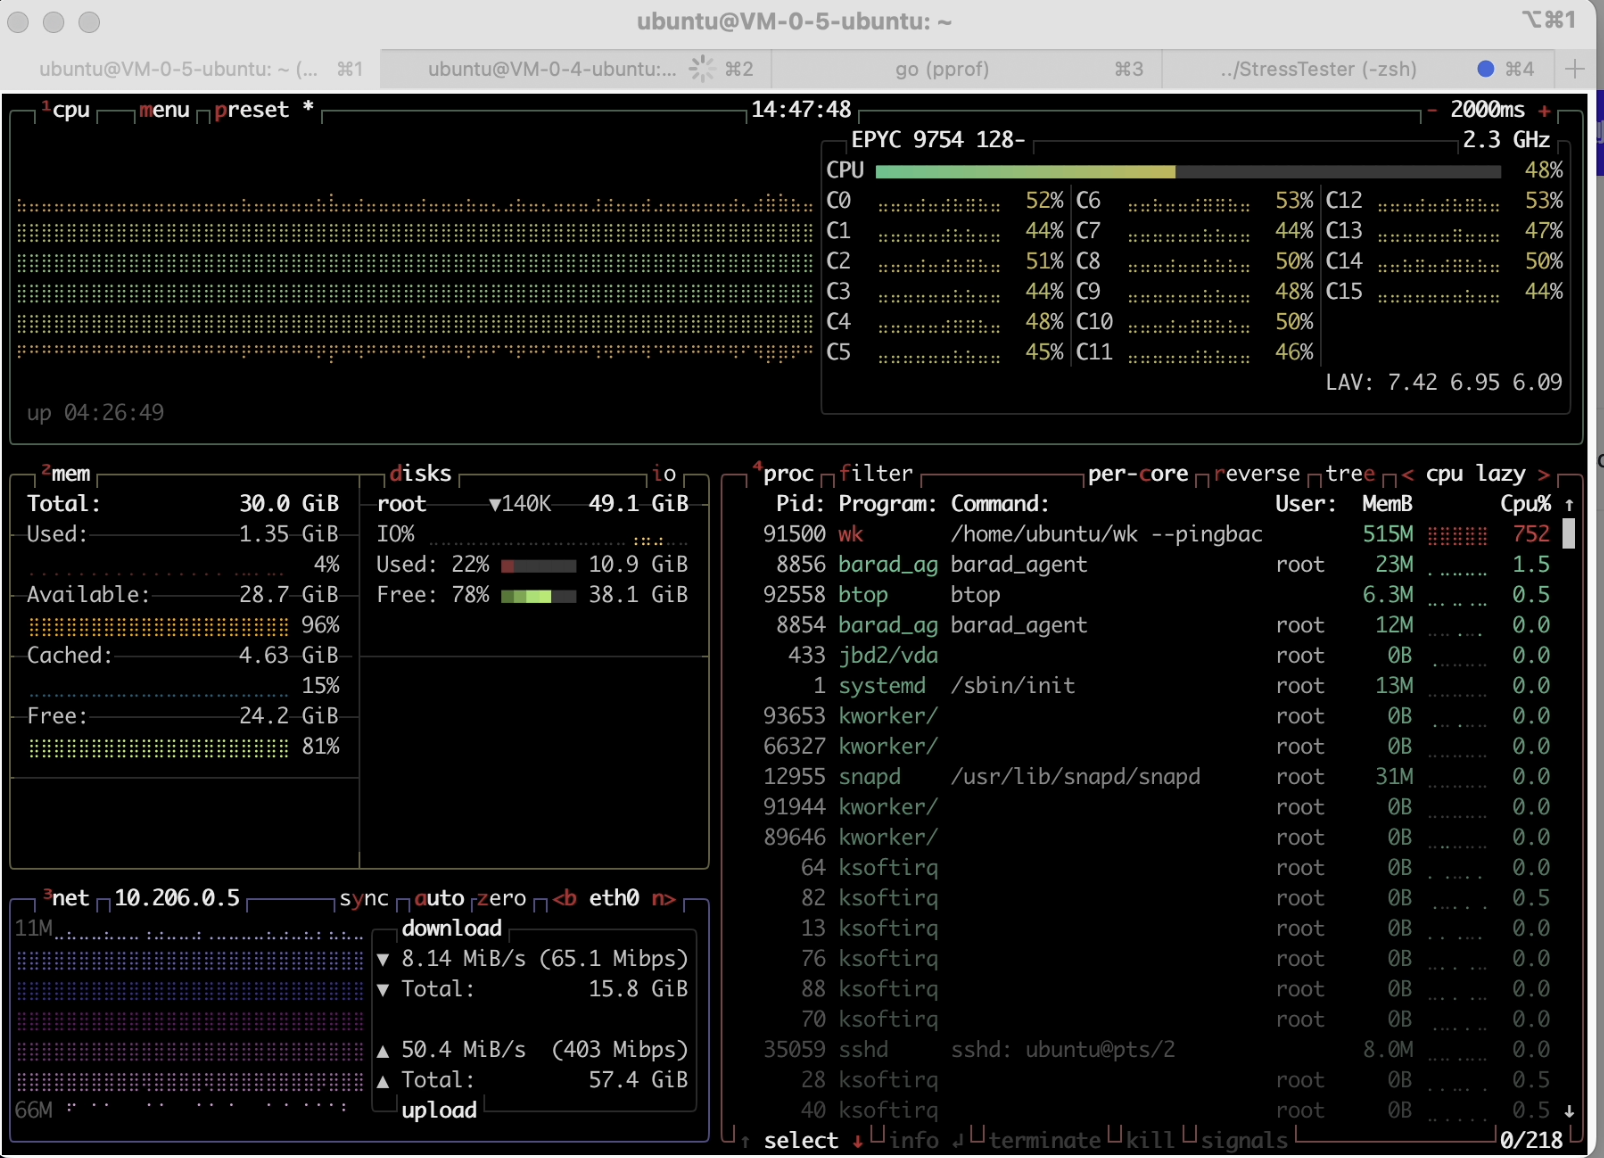Click the plus to increase update interval

1544,111
